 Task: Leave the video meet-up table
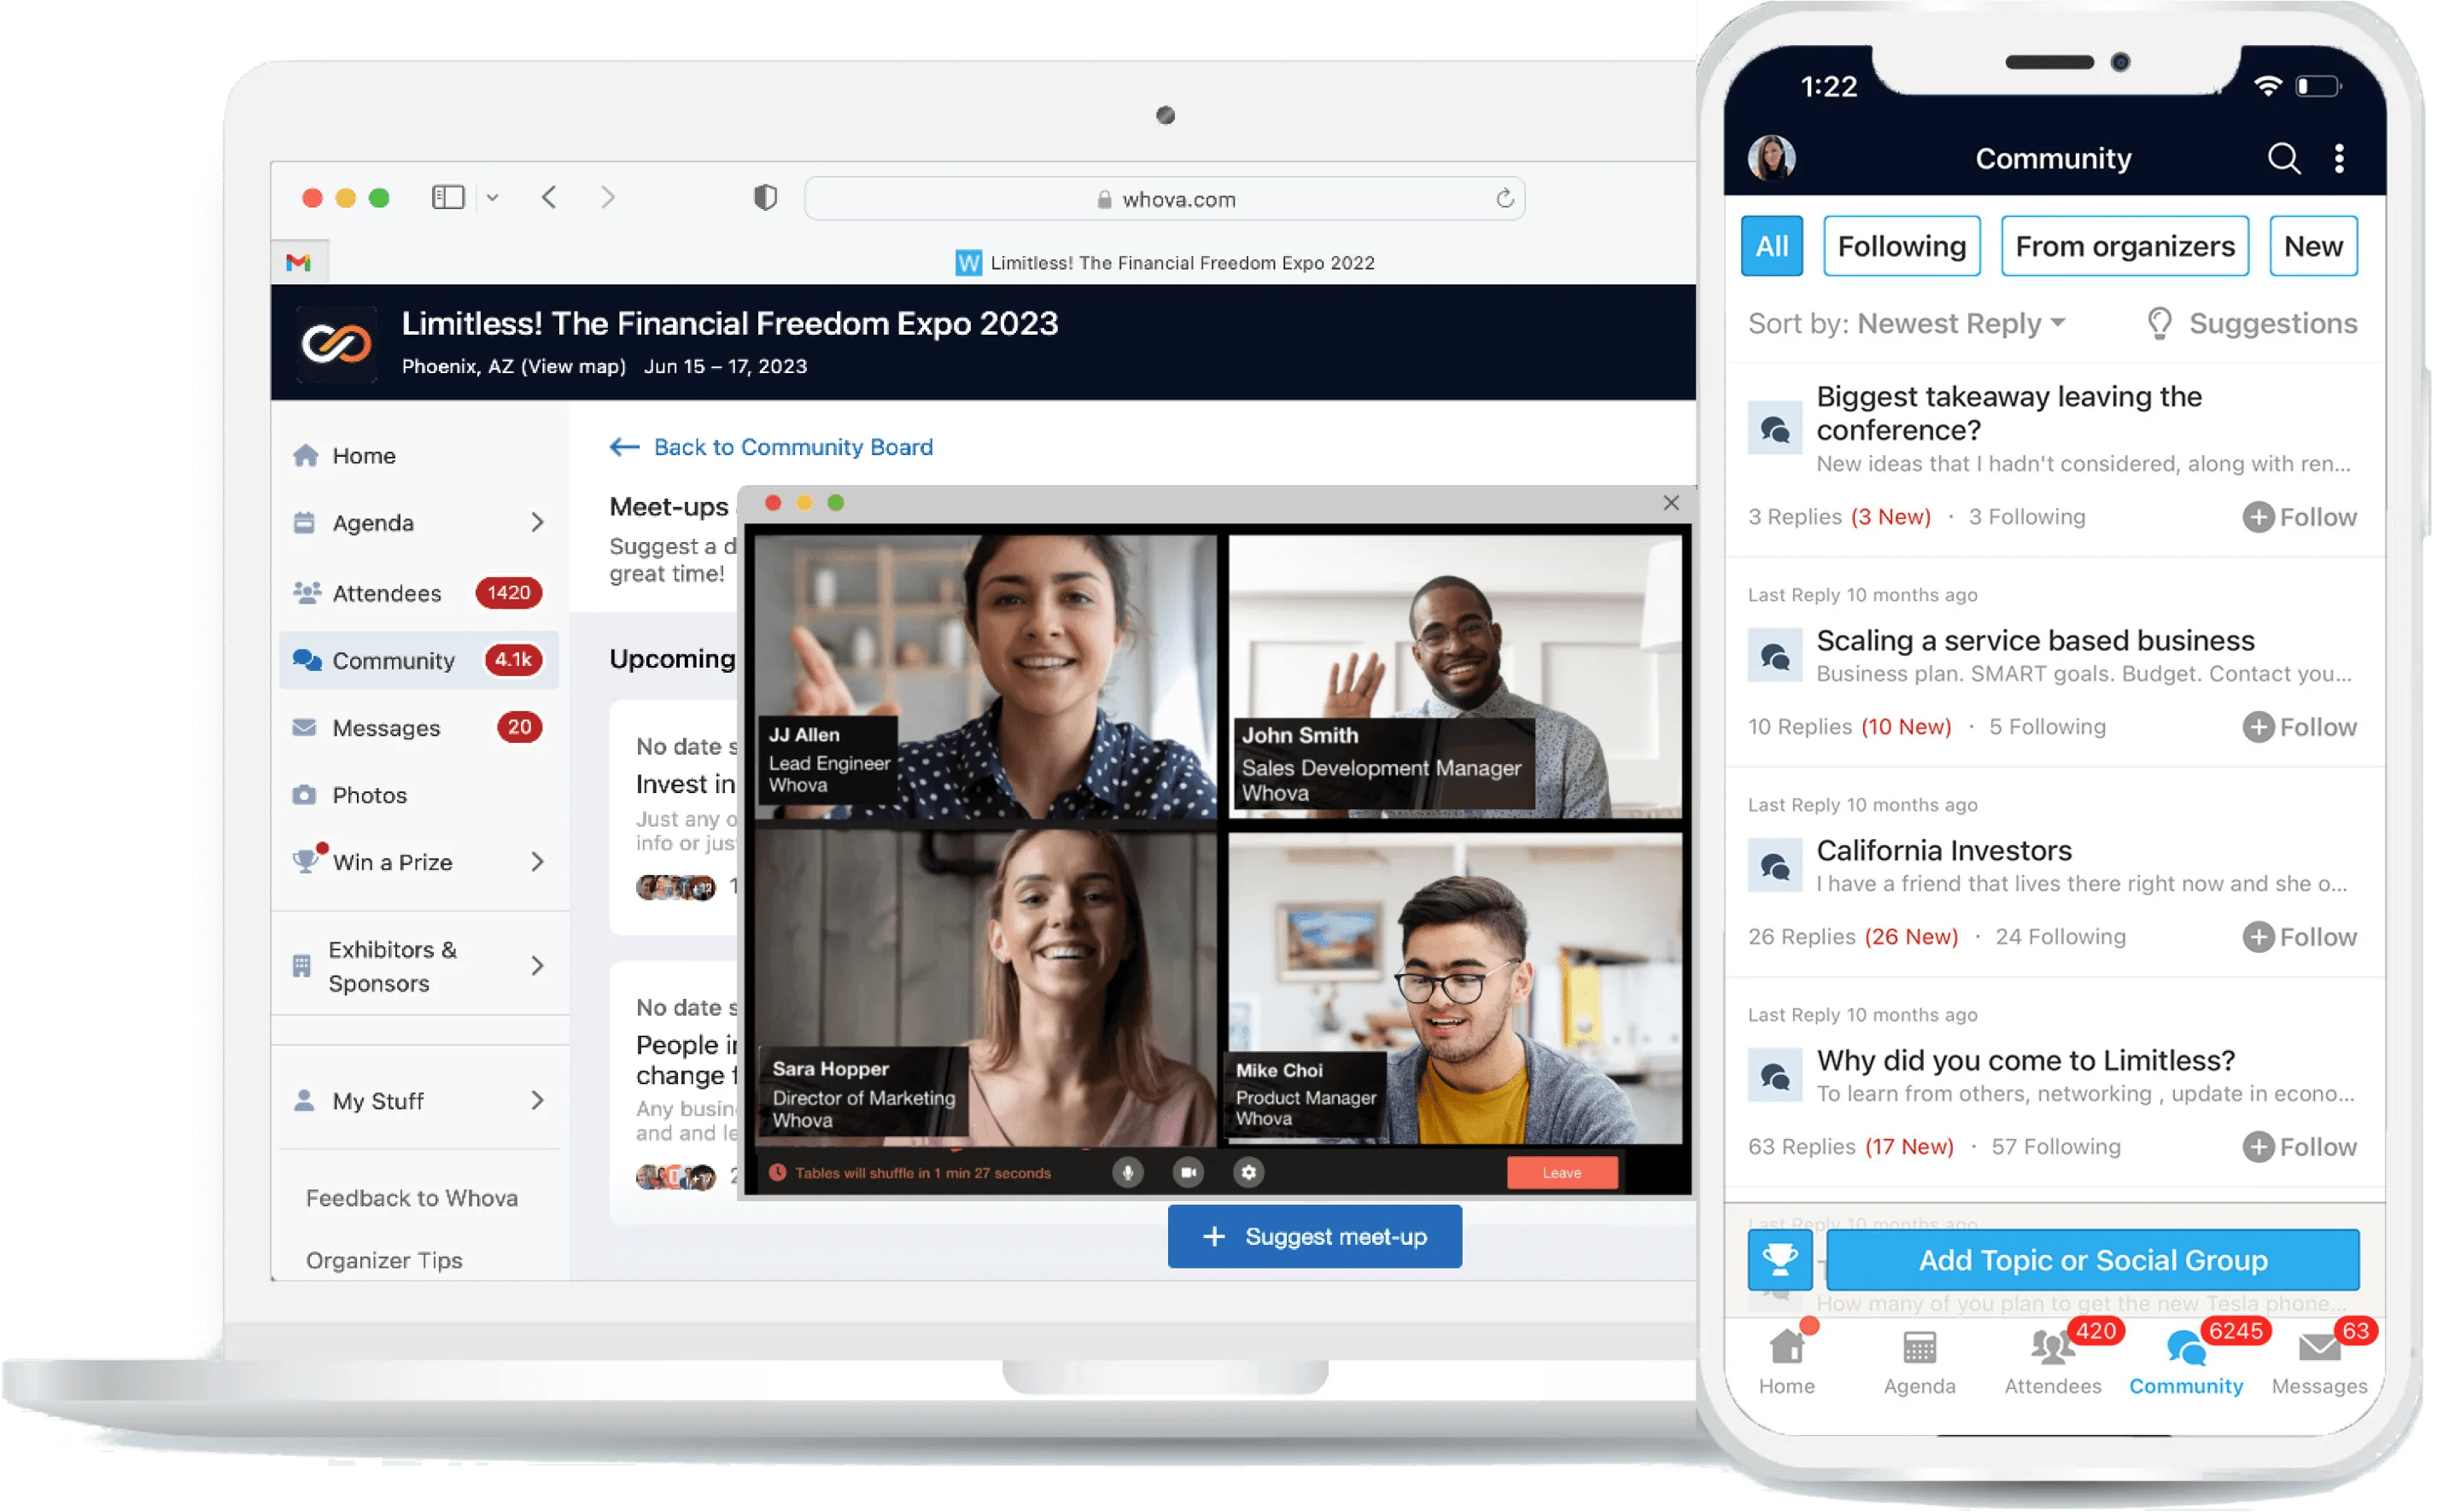[1561, 1173]
